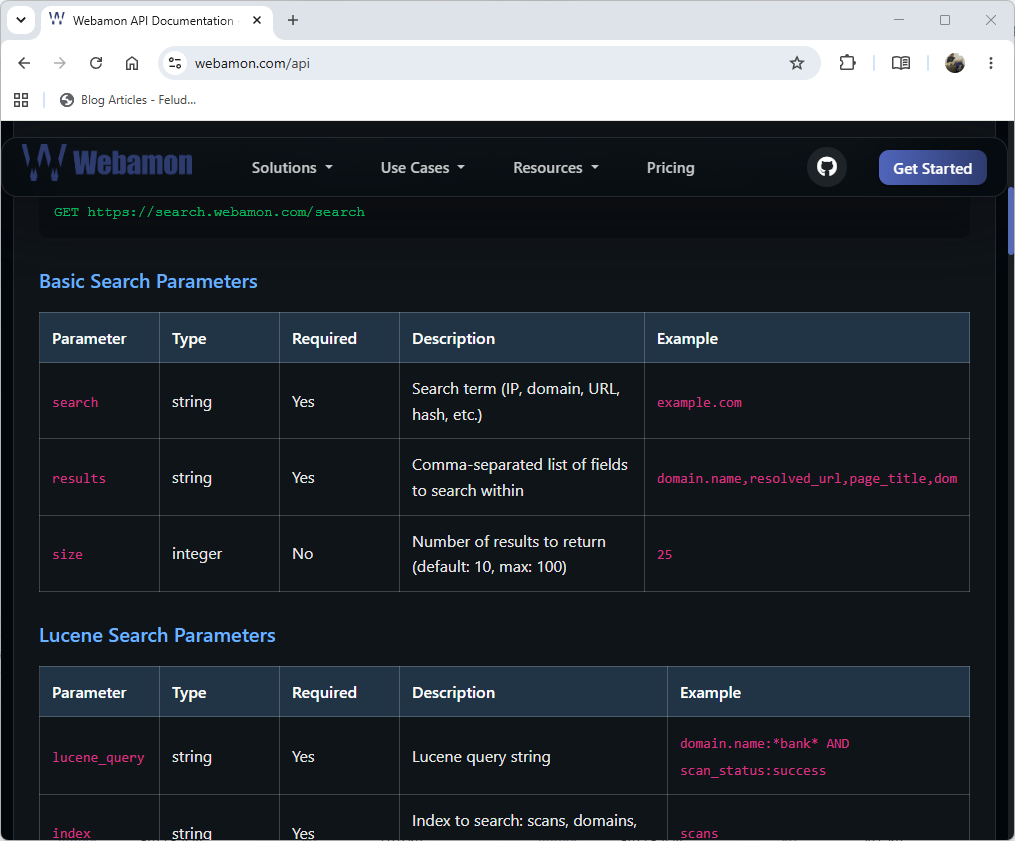
Task: Open the Pricing page
Action: 670,168
